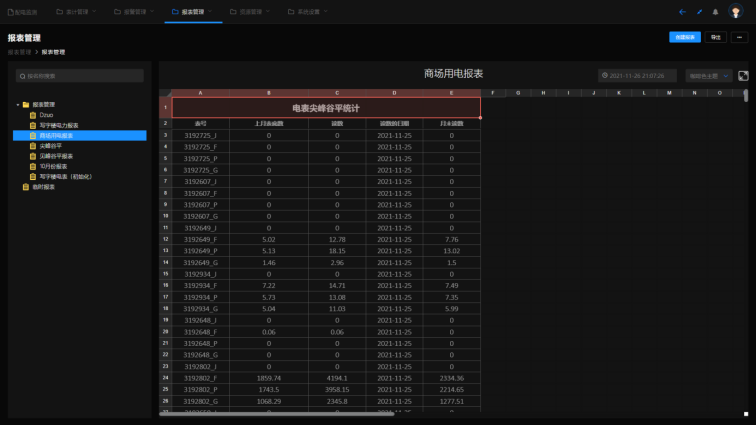Click the blue pin icon in header
756x425 pixels.
[699, 12]
